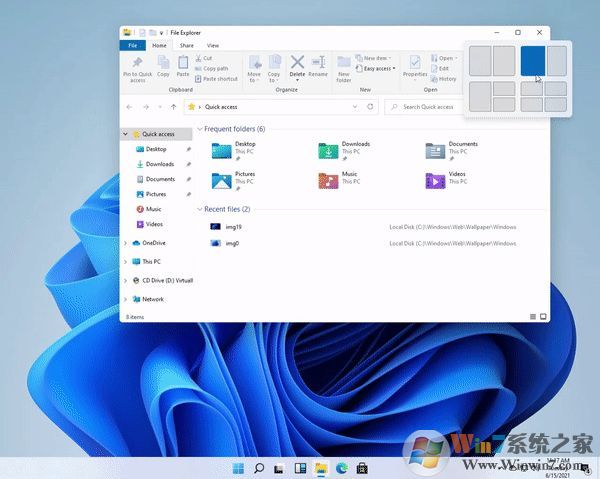Open the Desktop frequent folder

click(x=234, y=151)
